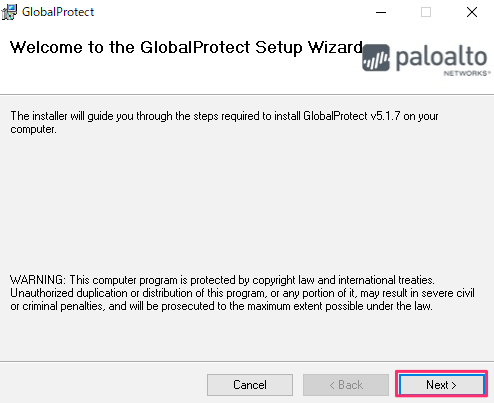Image resolution: width=494 pixels, height=403 pixels.
Task: Click the Palo Alto Networks square logo mark
Action: tap(376, 57)
